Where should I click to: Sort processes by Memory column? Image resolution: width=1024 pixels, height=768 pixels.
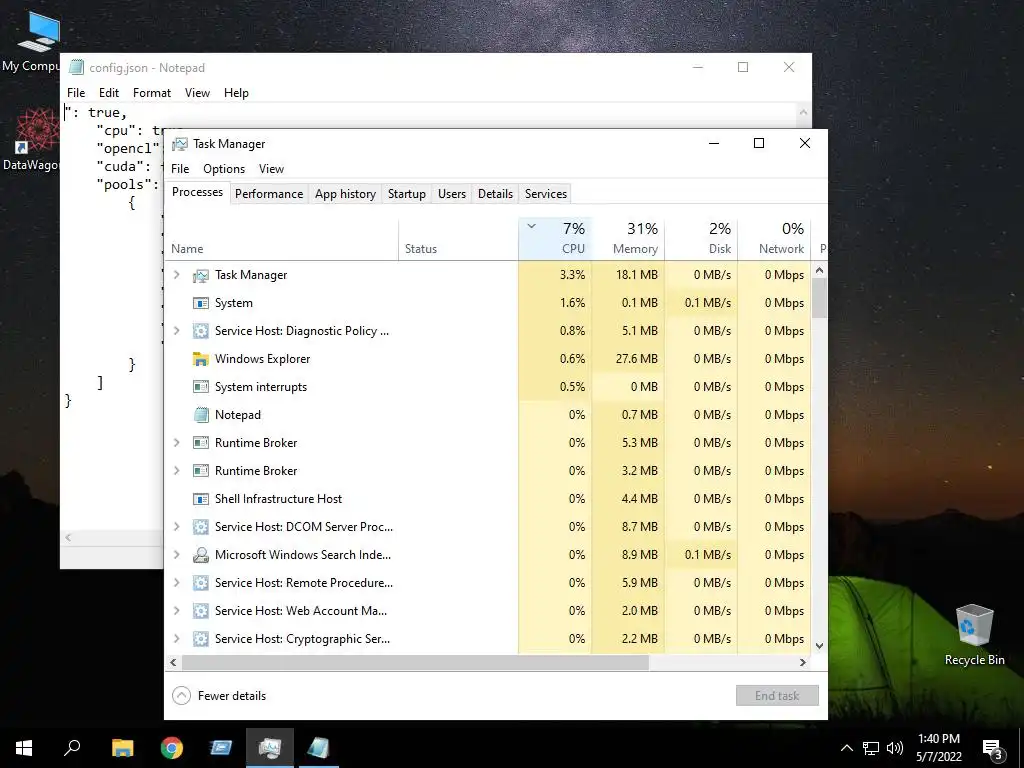pos(628,239)
